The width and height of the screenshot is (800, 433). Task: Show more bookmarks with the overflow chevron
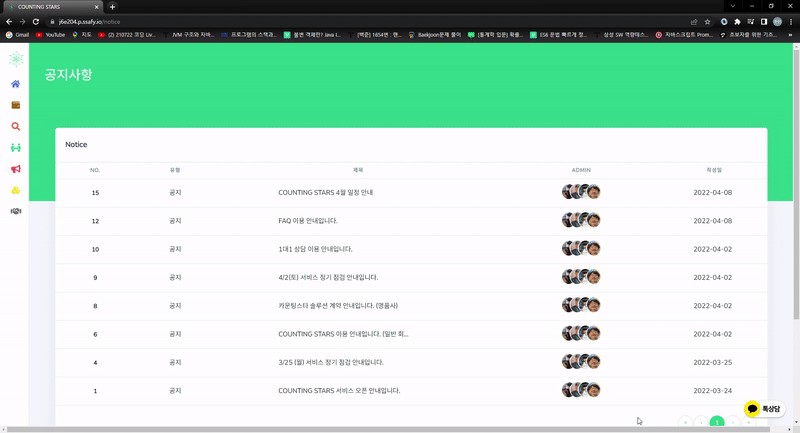point(790,35)
